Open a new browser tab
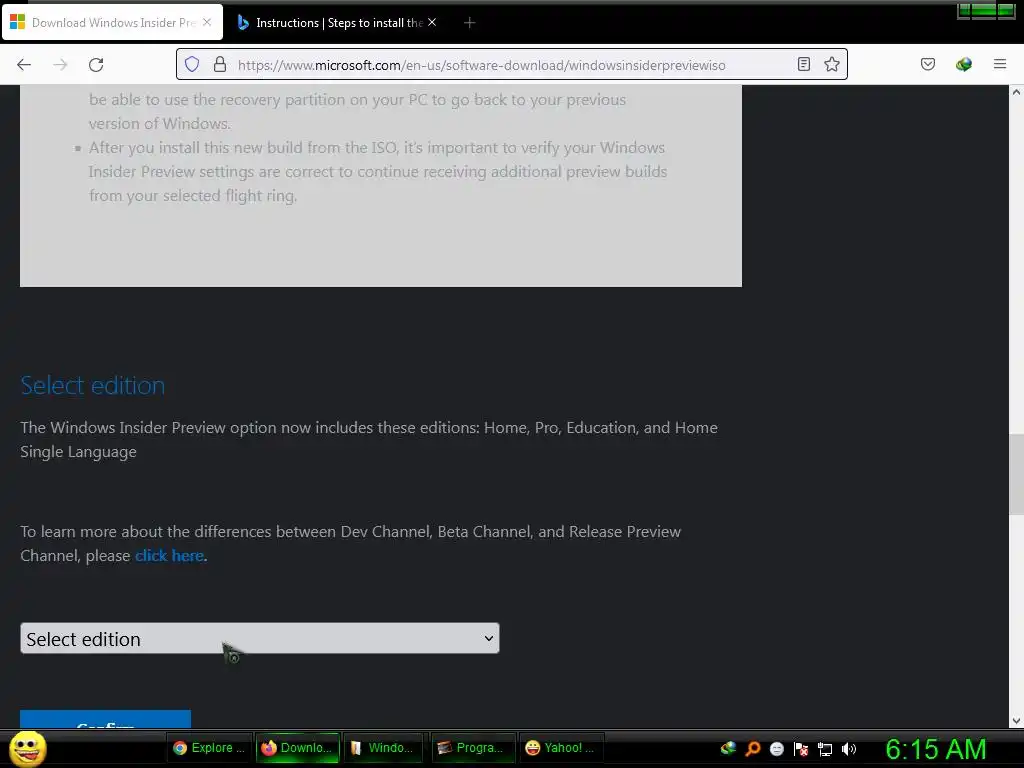1024x768 pixels. tap(469, 23)
